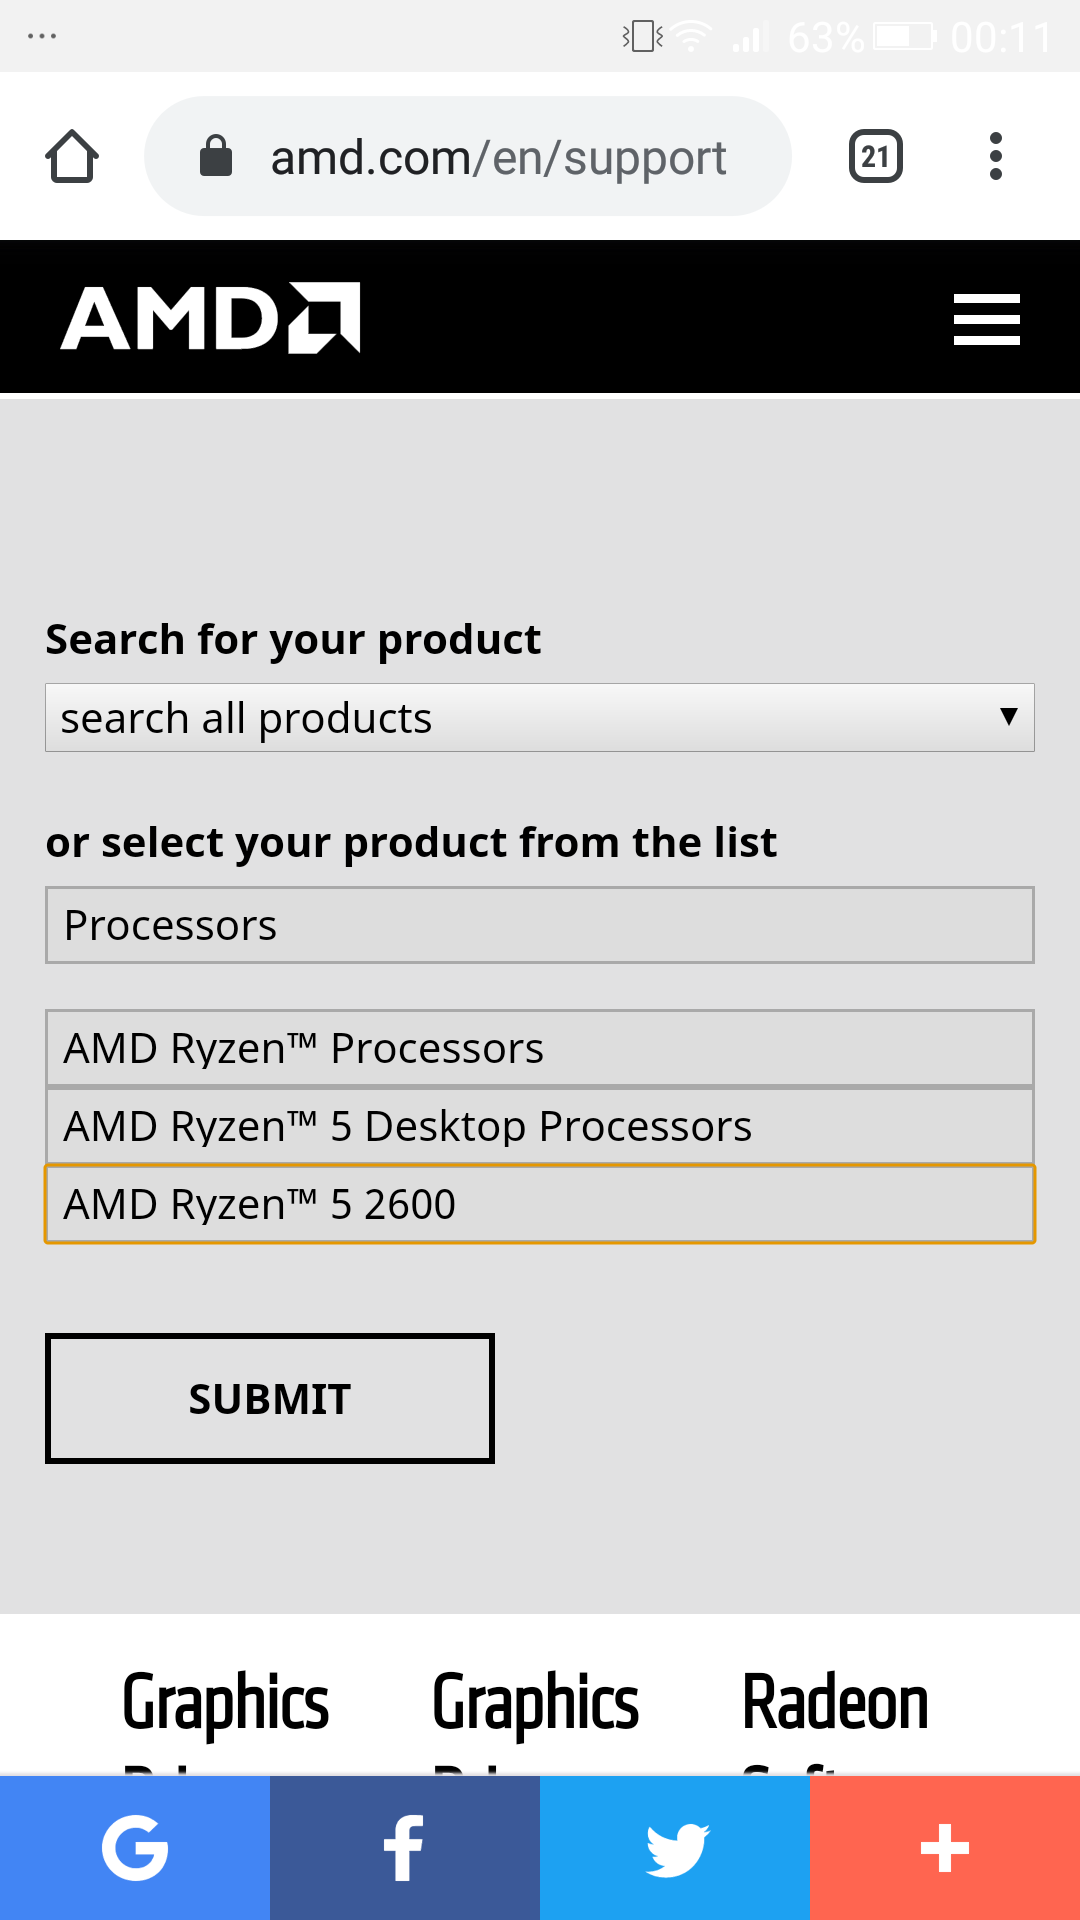This screenshot has height=1920, width=1080.
Task: Share the page on Twitter
Action: click(x=675, y=1848)
